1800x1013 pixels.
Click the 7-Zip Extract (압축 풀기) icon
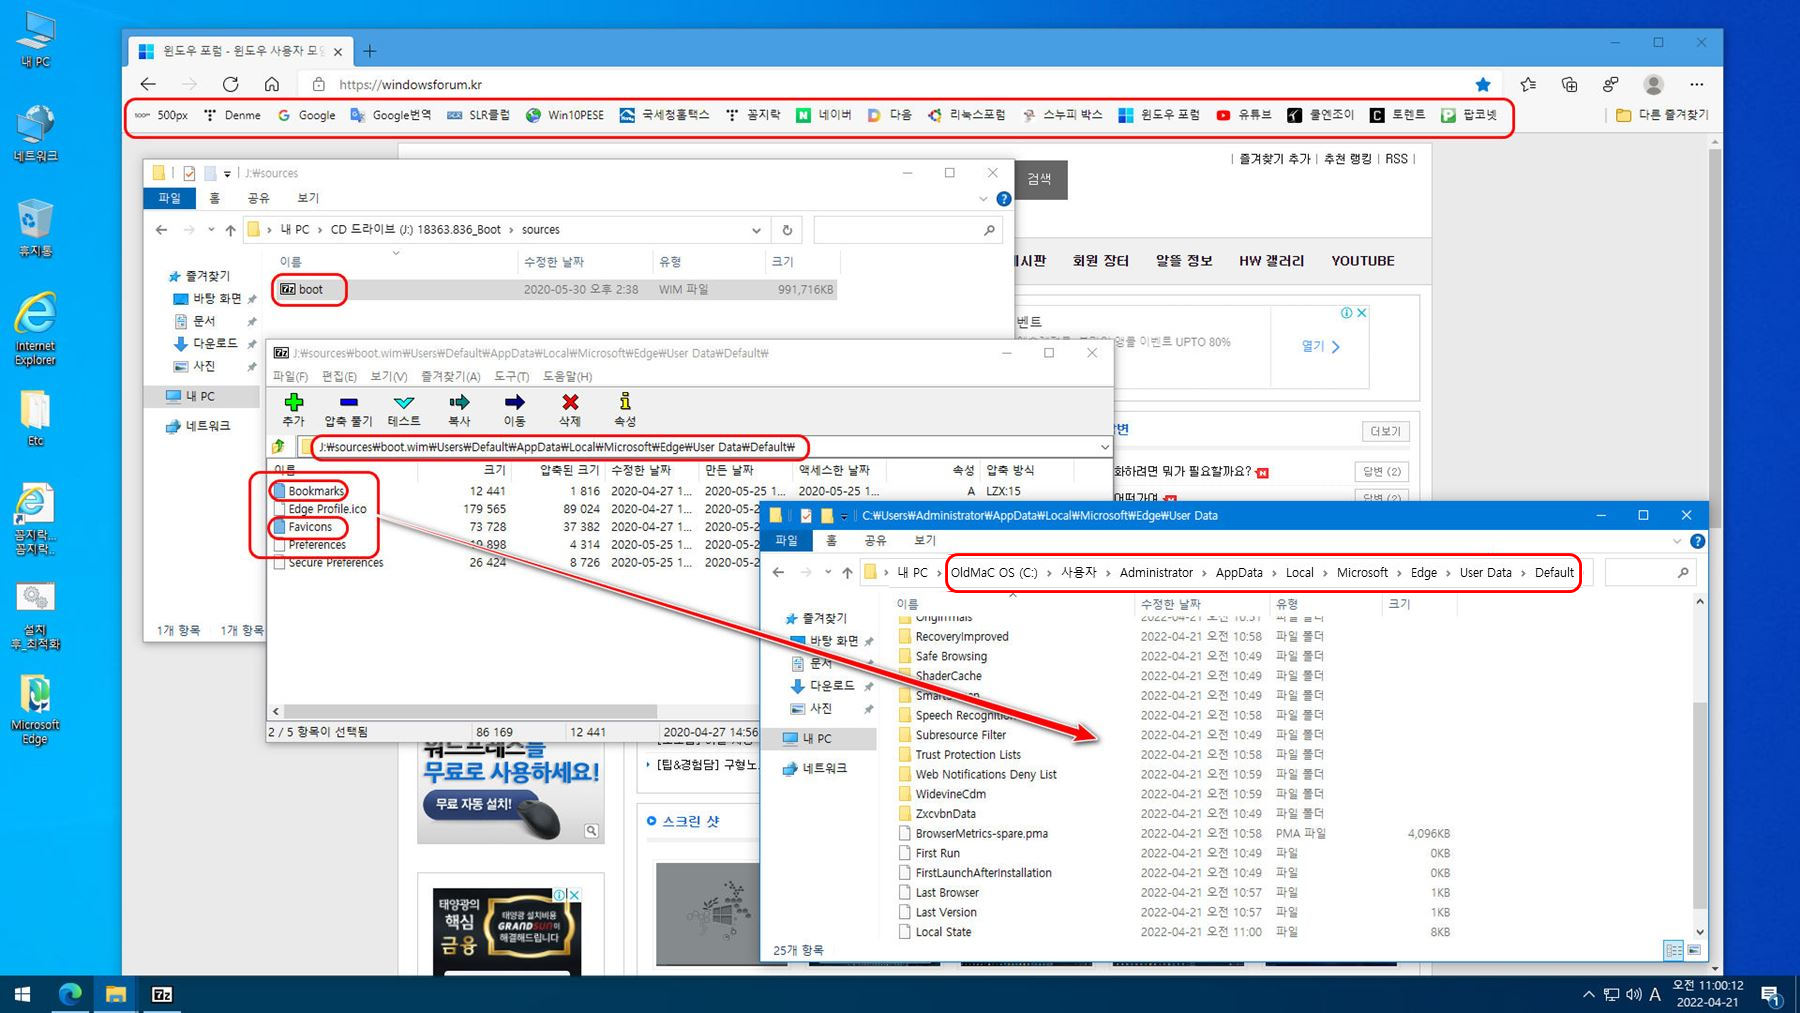coord(348,402)
